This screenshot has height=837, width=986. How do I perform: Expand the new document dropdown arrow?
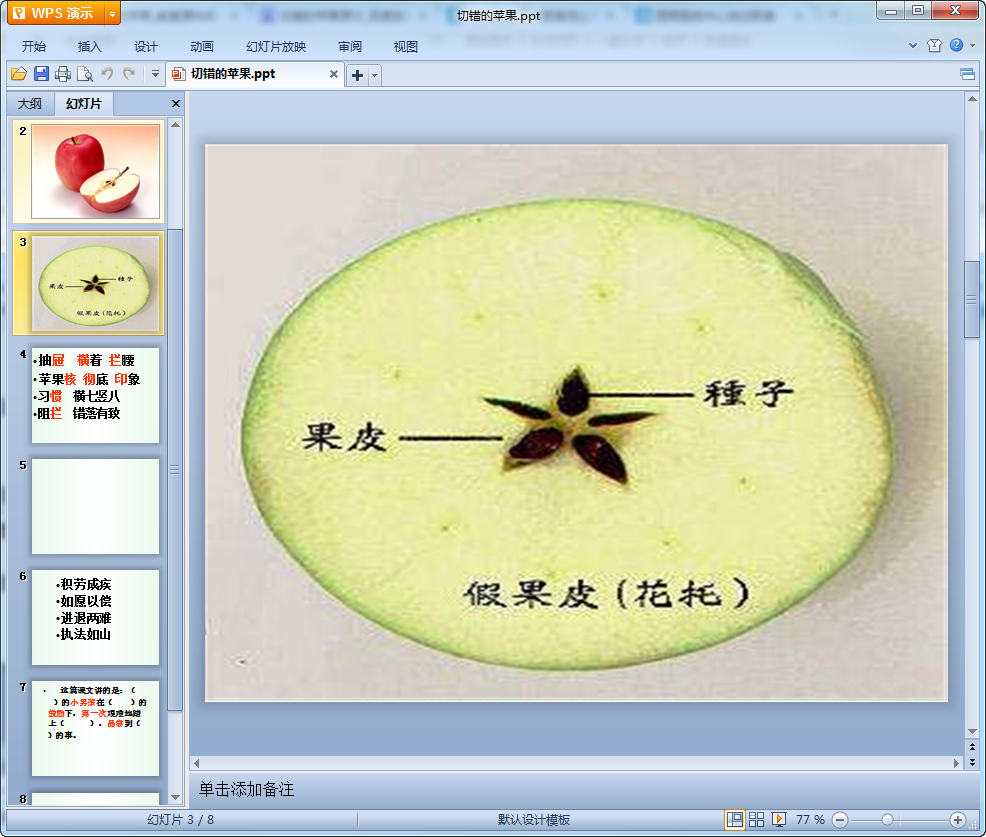click(375, 75)
